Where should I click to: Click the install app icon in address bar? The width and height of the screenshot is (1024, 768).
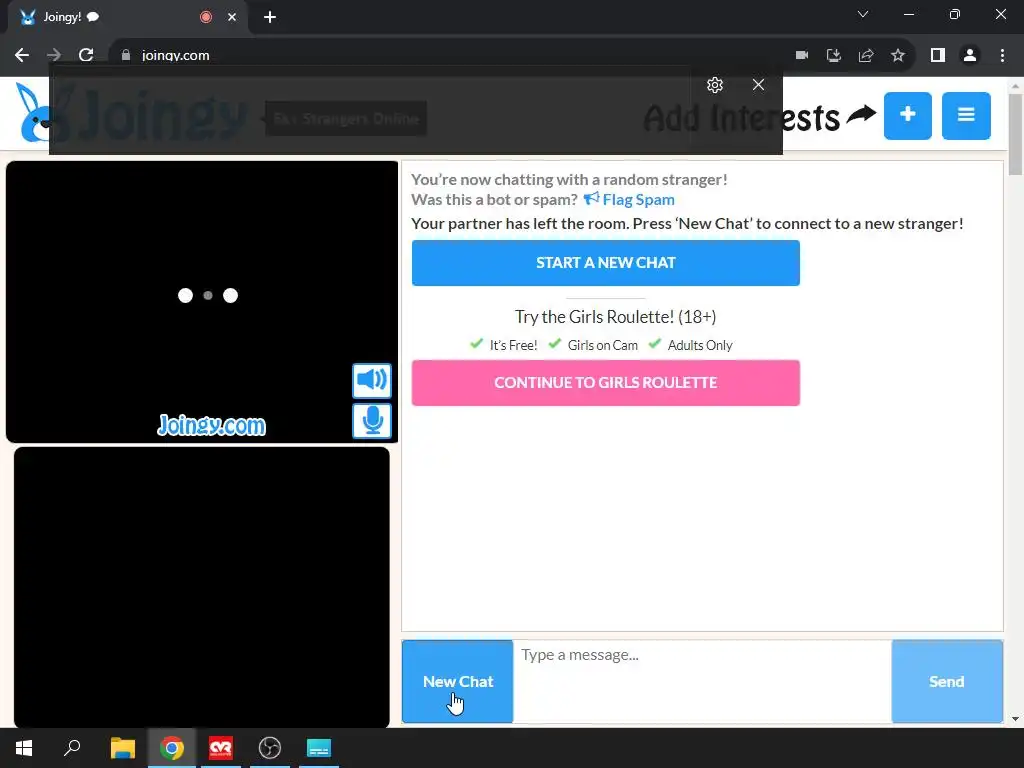point(834,56)
